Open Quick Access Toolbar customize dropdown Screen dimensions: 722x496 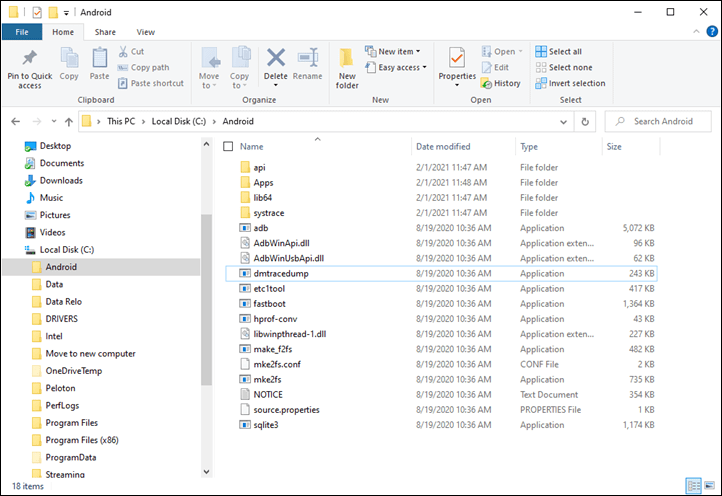[66, 13]
